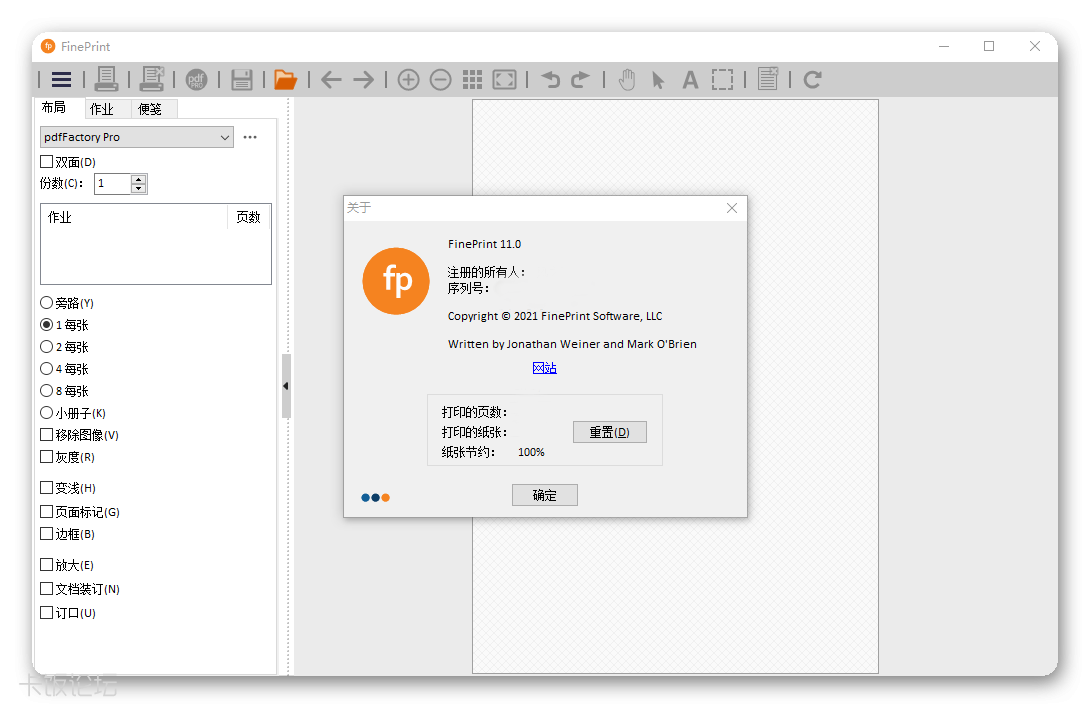1090x708 pixels.
Task: Click the pdfFactory Pro round icon
Action: click(197, 80)
